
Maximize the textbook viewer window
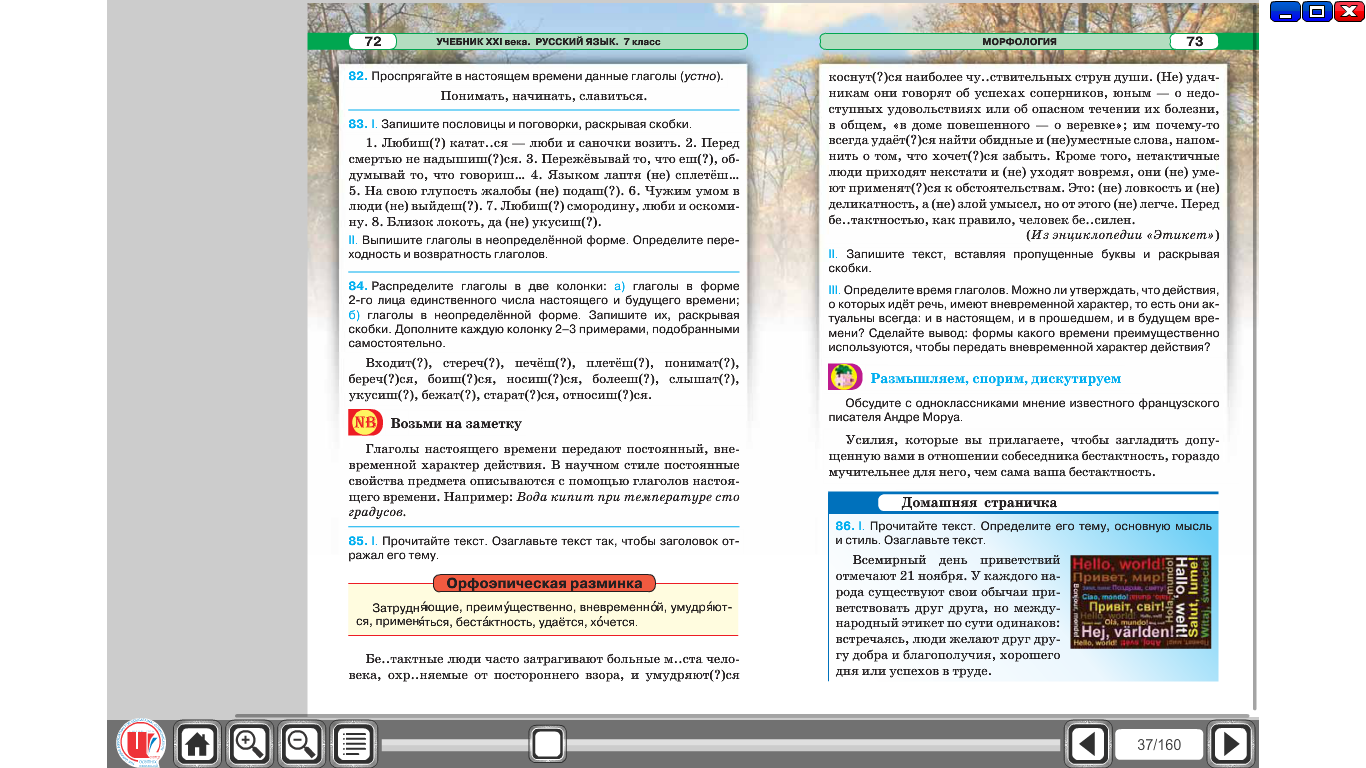1315,12
